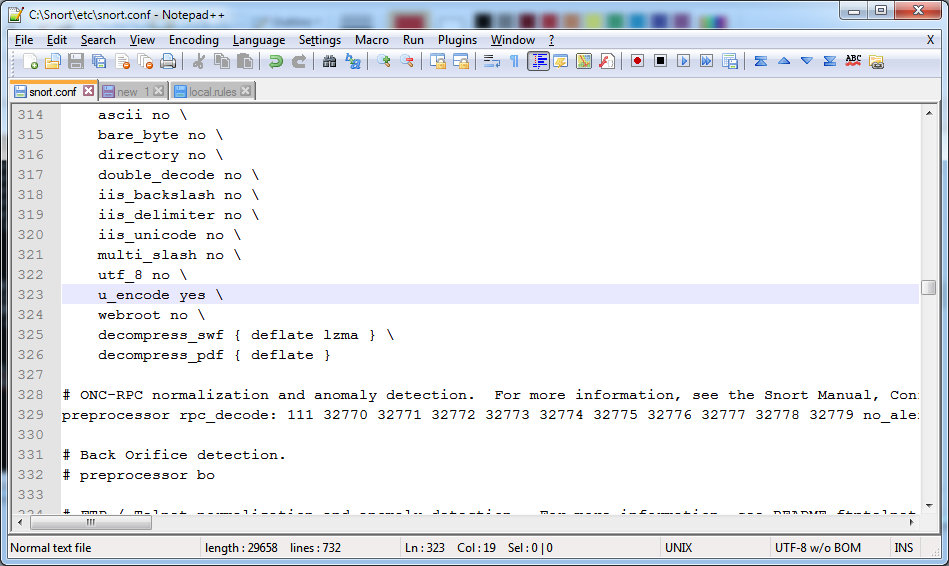
Task: Click the Open file toolbar icon
Action: (x=53, y=62)
